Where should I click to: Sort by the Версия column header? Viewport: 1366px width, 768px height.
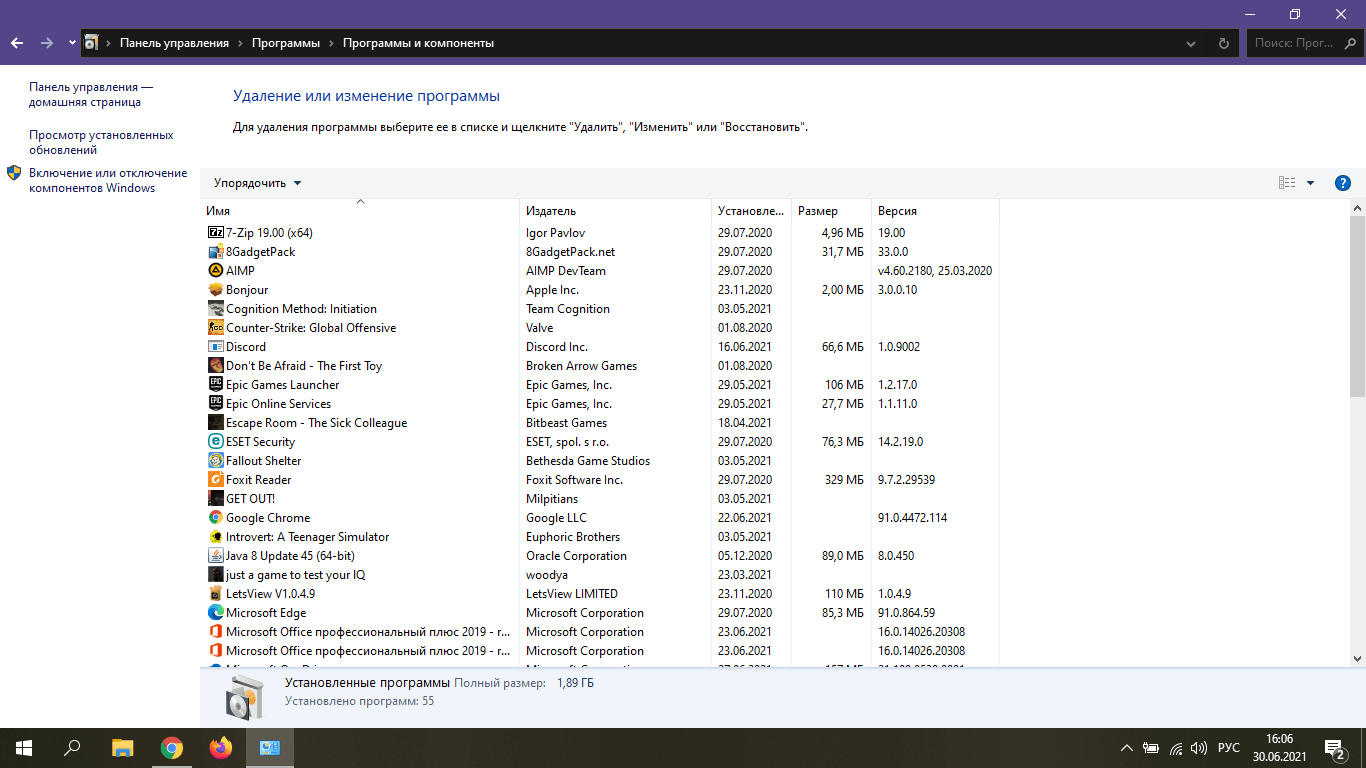pos(935,211)
